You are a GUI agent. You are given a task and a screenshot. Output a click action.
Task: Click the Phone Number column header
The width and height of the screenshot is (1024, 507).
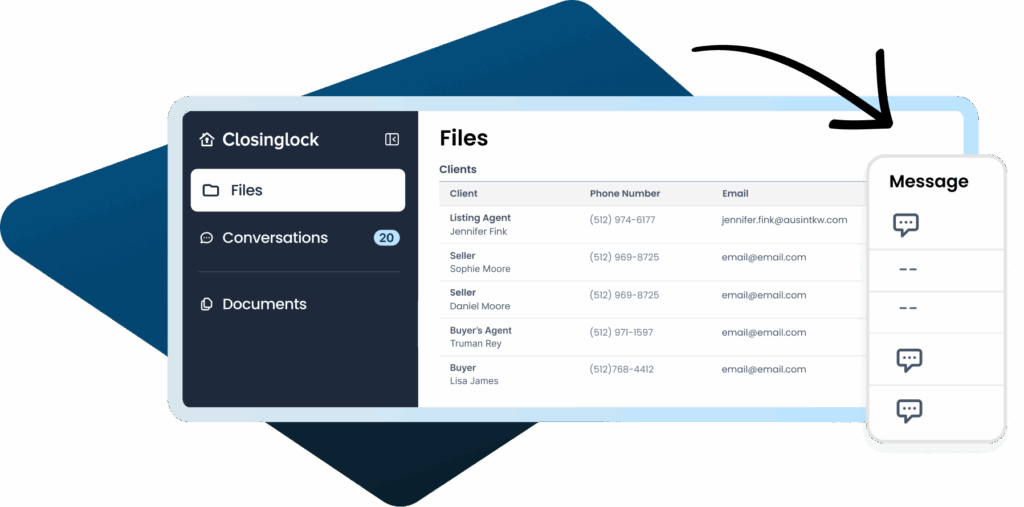click(625, 193)
